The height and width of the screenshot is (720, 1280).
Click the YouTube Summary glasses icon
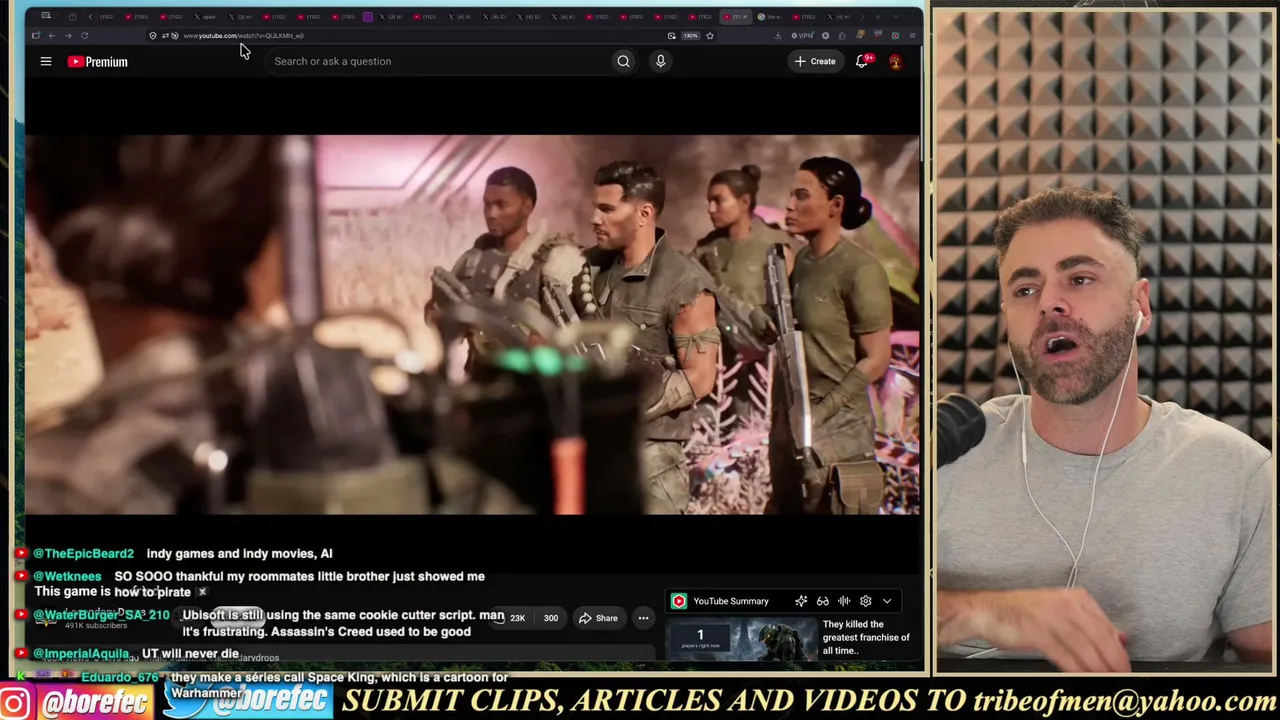[x=823, y=601]
